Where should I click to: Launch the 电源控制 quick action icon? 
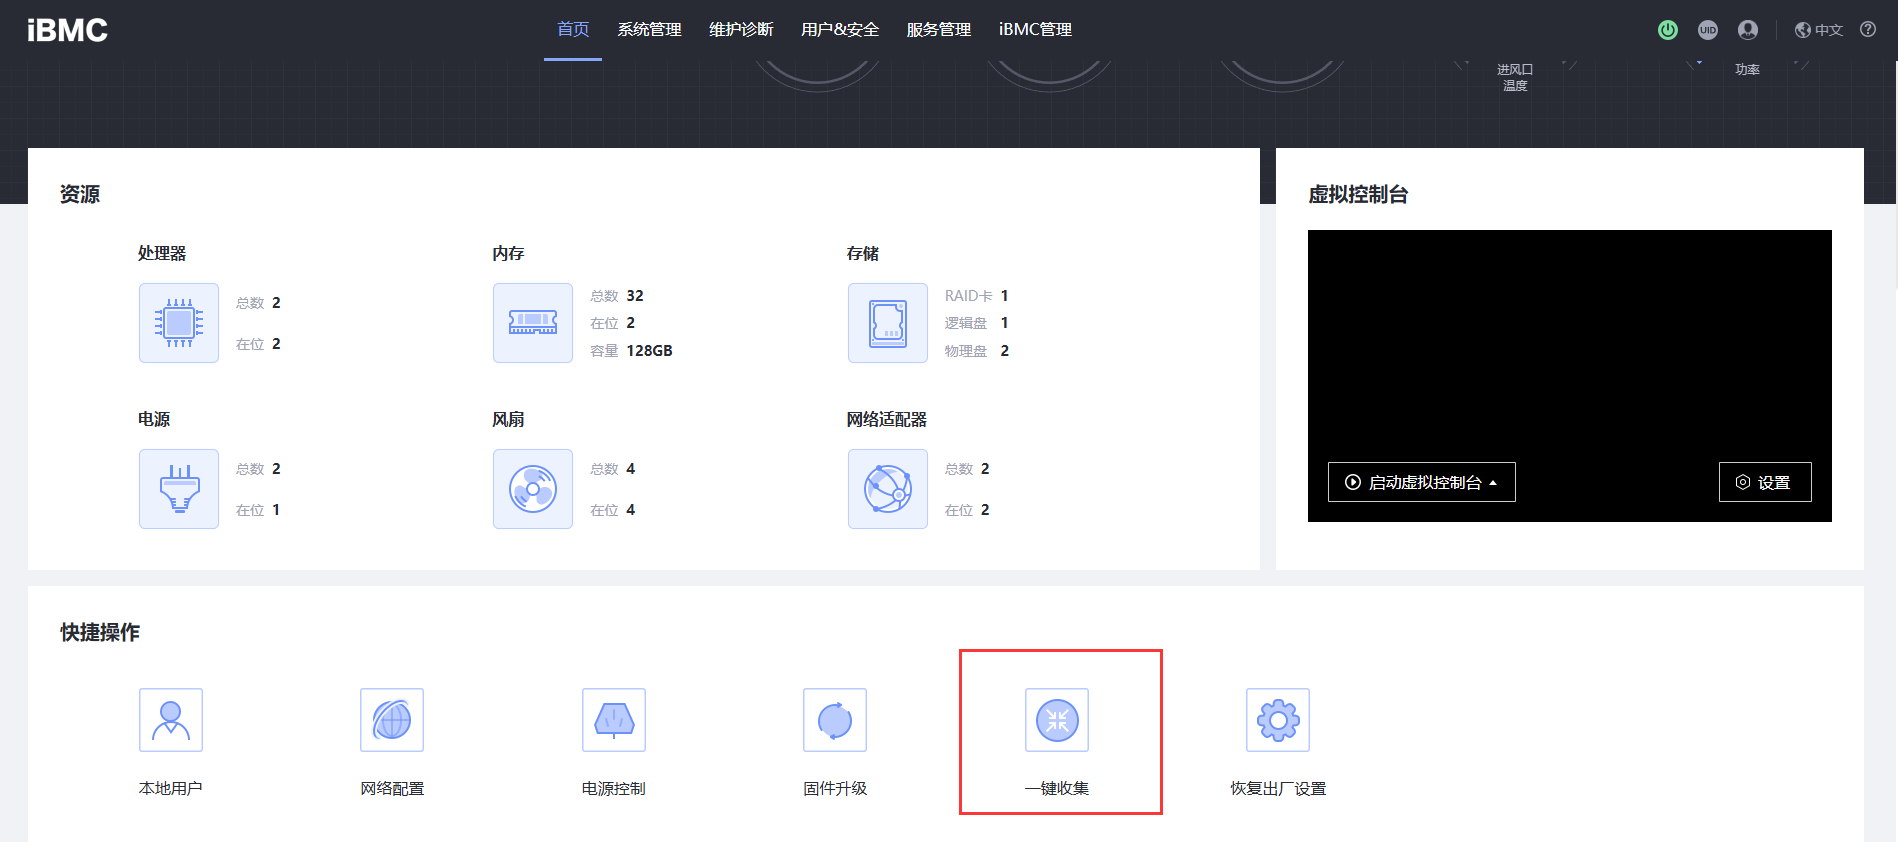click(x=614, y=720)
